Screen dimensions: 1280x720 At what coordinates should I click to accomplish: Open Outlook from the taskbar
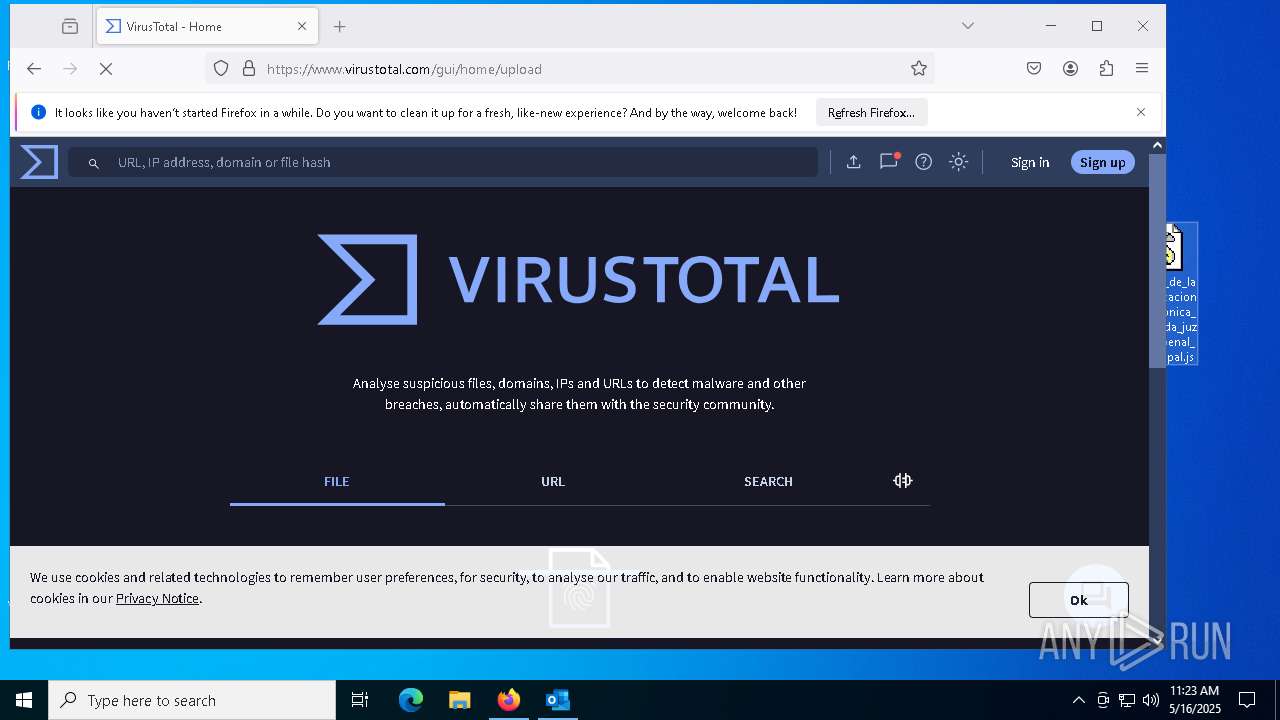pos(557,700)
